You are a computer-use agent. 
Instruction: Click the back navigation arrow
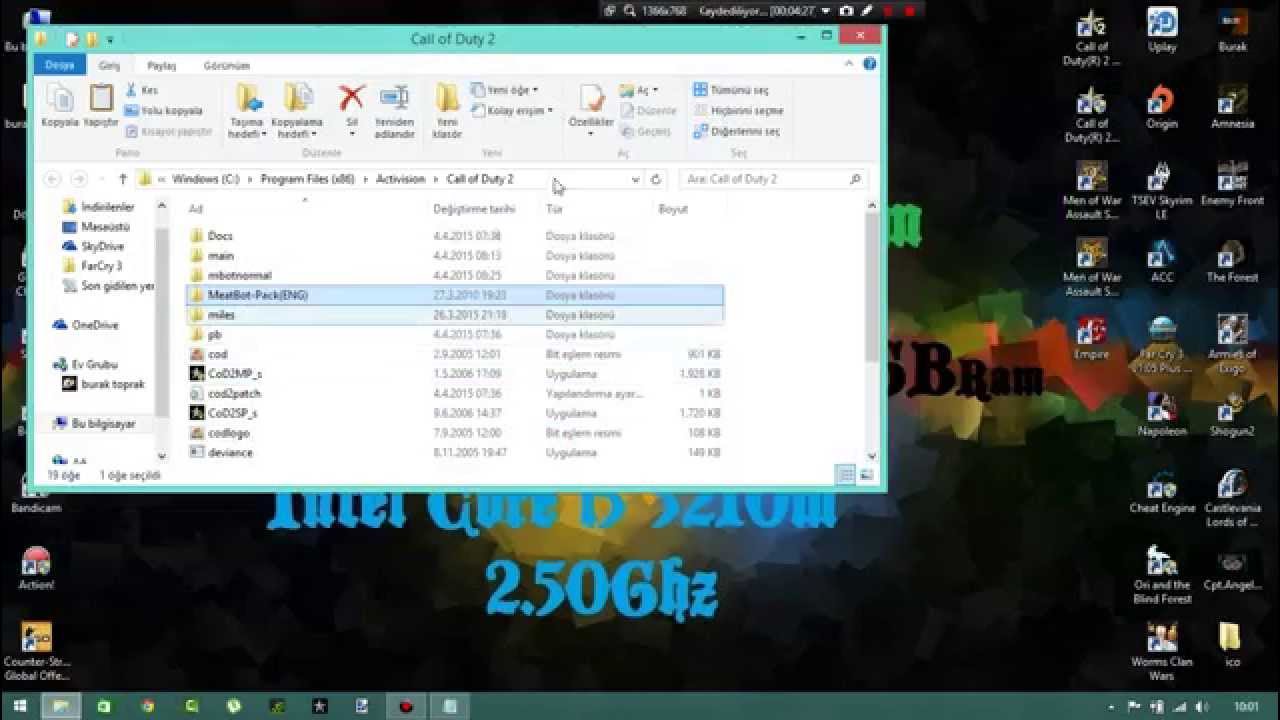click(x=53, y=179)
